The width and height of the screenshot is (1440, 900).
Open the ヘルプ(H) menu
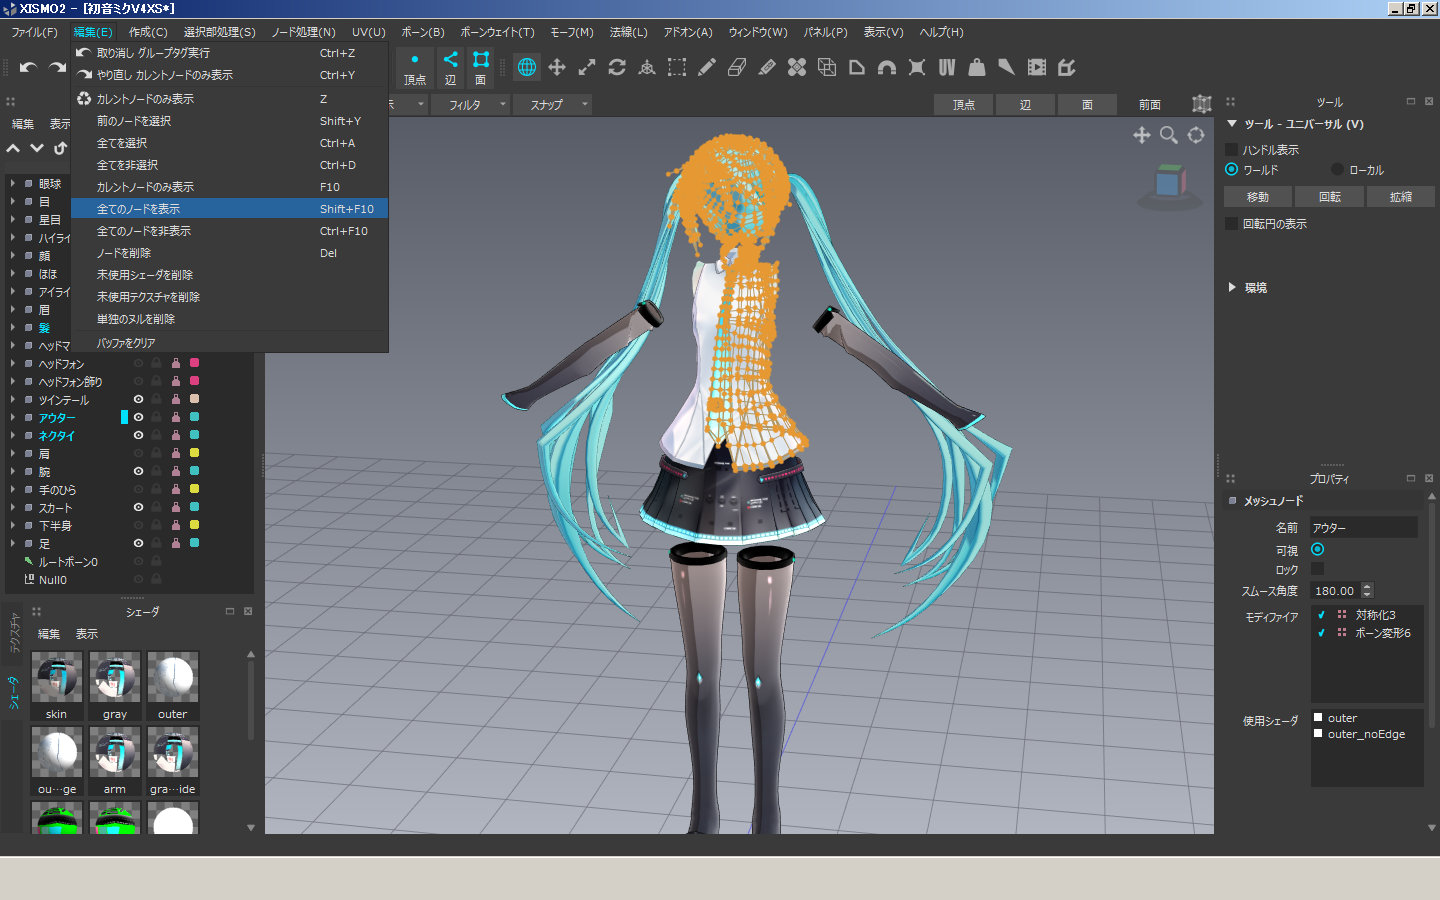pos(941,32)
